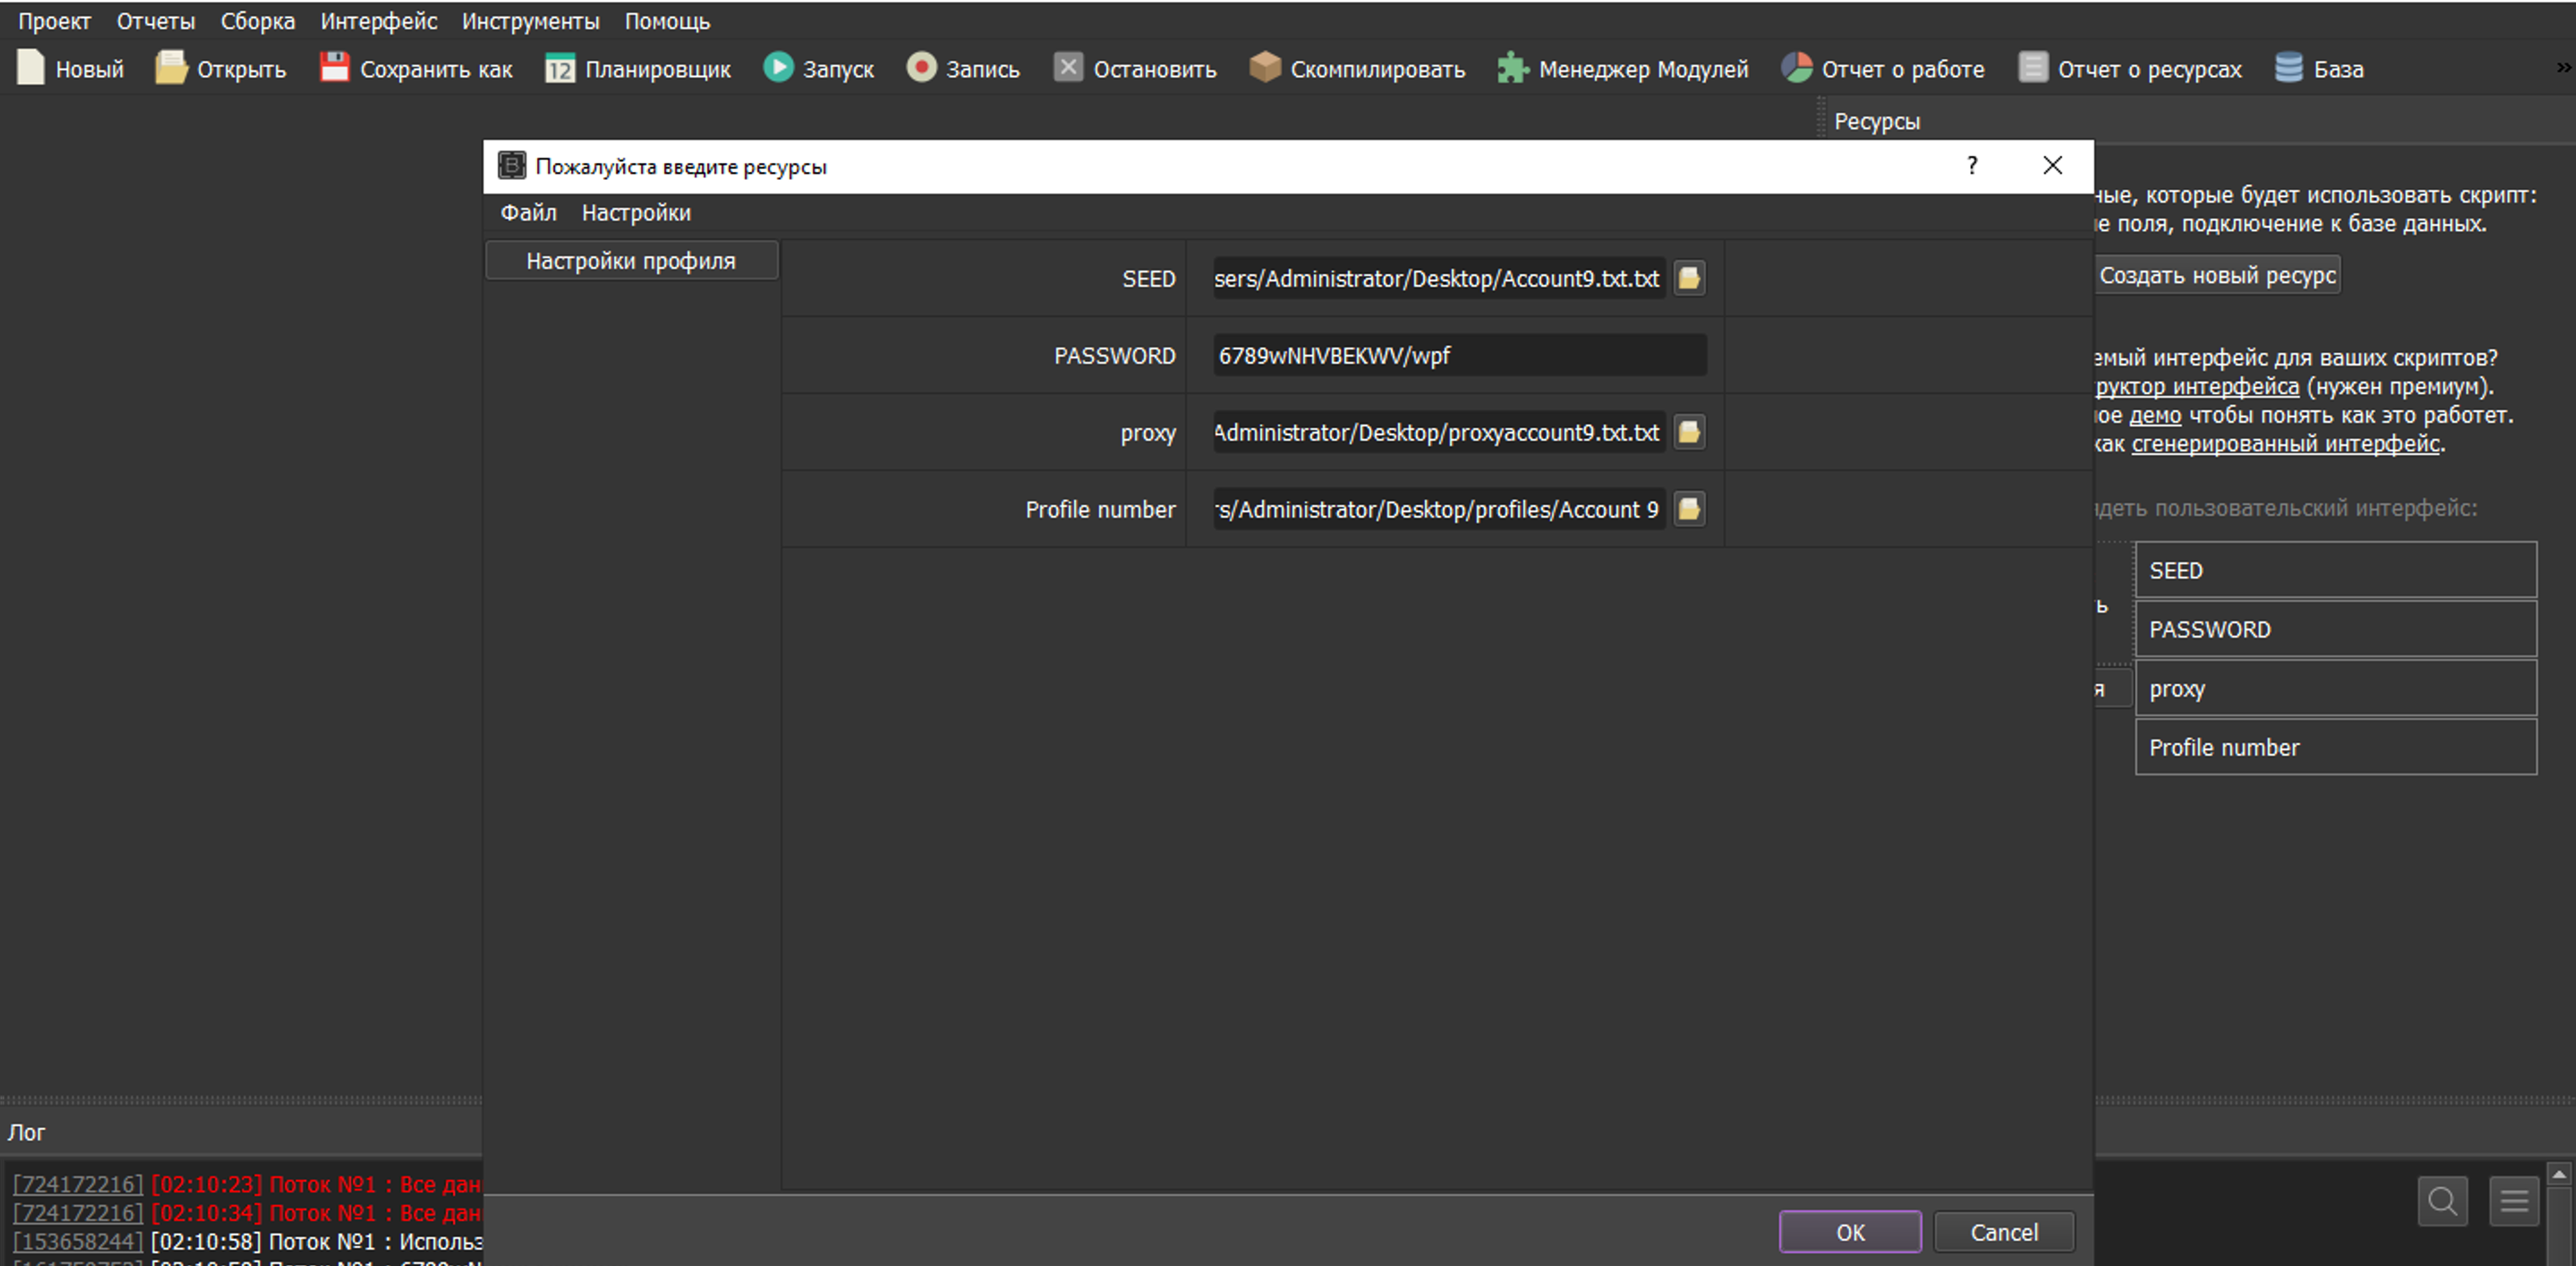Image resolution: width=2576 pixels, height=1266 pixels.
Task: Click the Скомпилировать box icon
Action: pos(1265,68)
